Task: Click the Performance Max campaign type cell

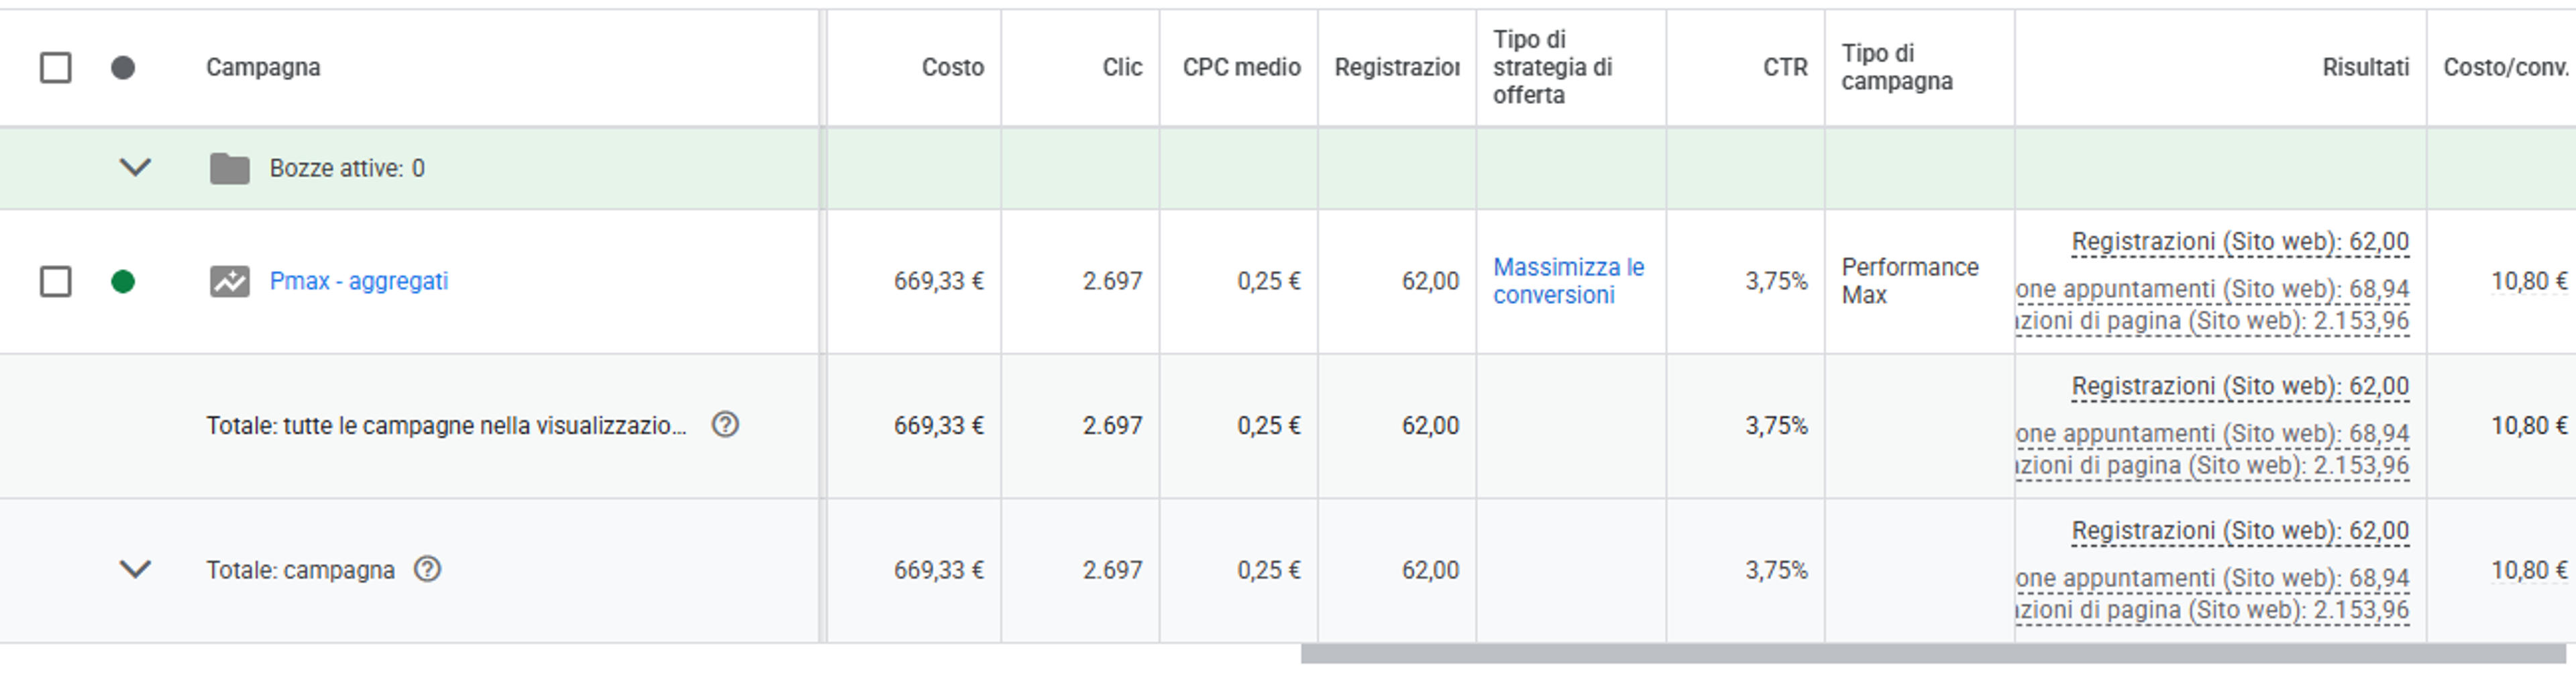Action: tap(1910, 281)
